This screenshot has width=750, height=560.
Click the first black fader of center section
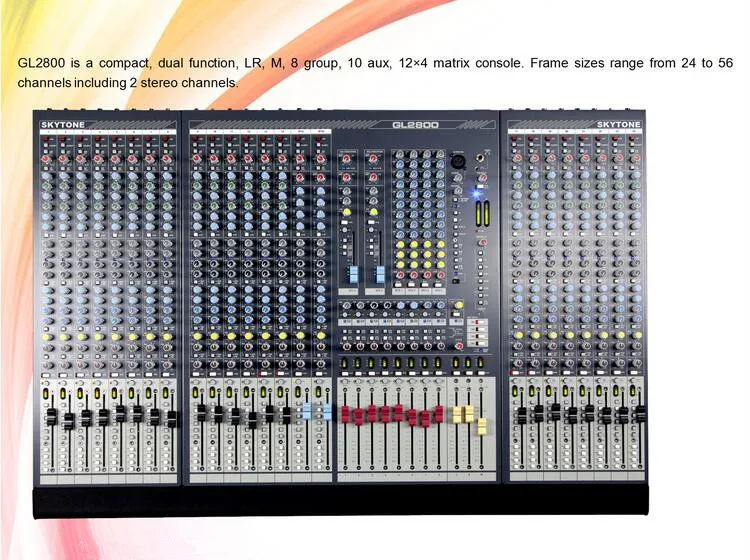[201, 413]
